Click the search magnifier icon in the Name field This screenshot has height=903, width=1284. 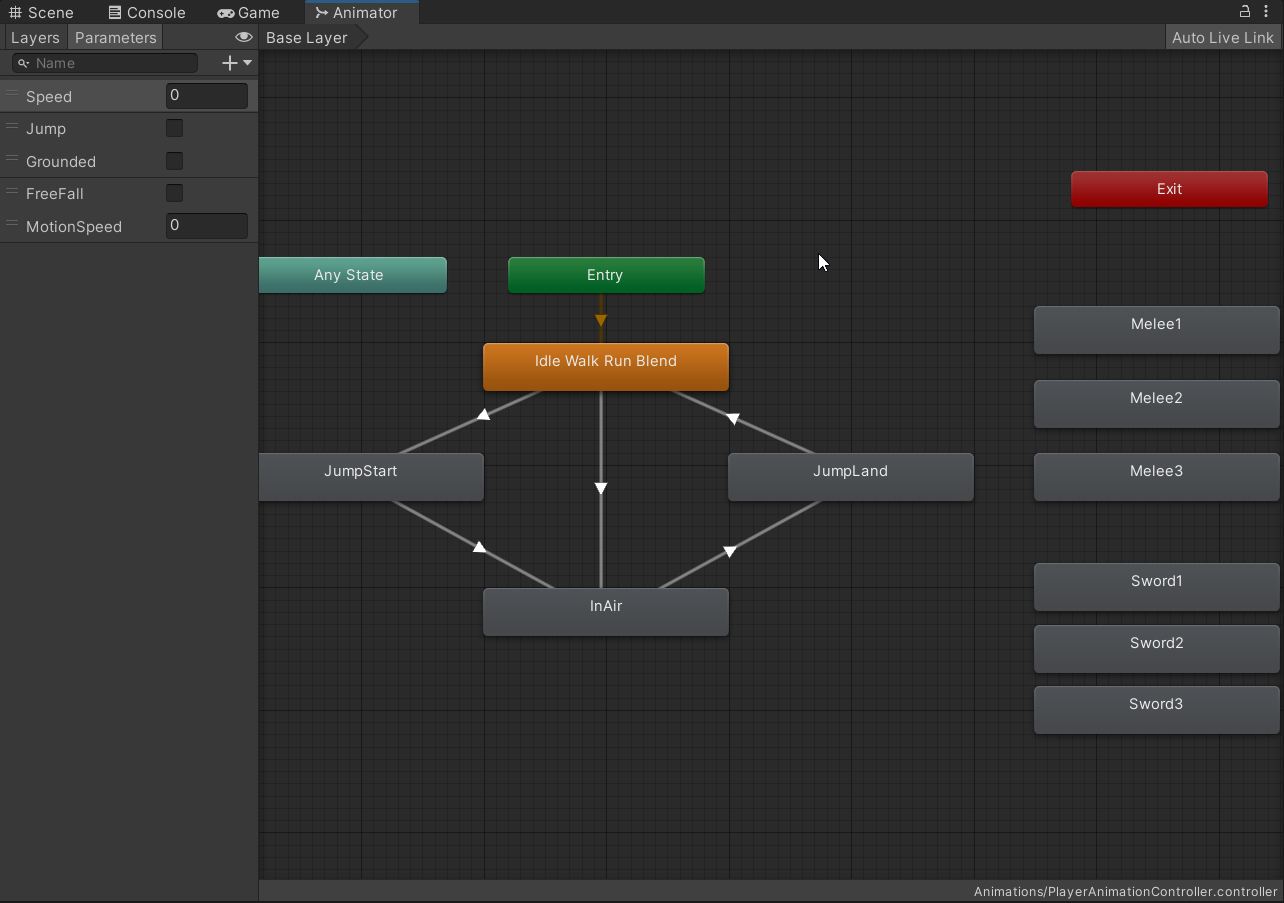click(x=24, y=63)
